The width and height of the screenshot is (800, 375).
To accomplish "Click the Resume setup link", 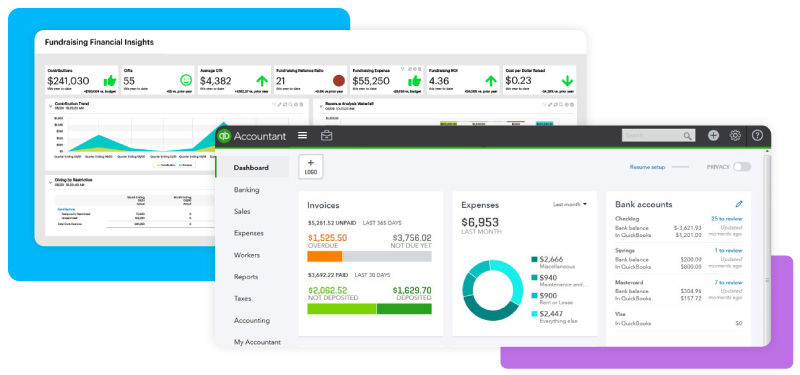I will point(647,167).
